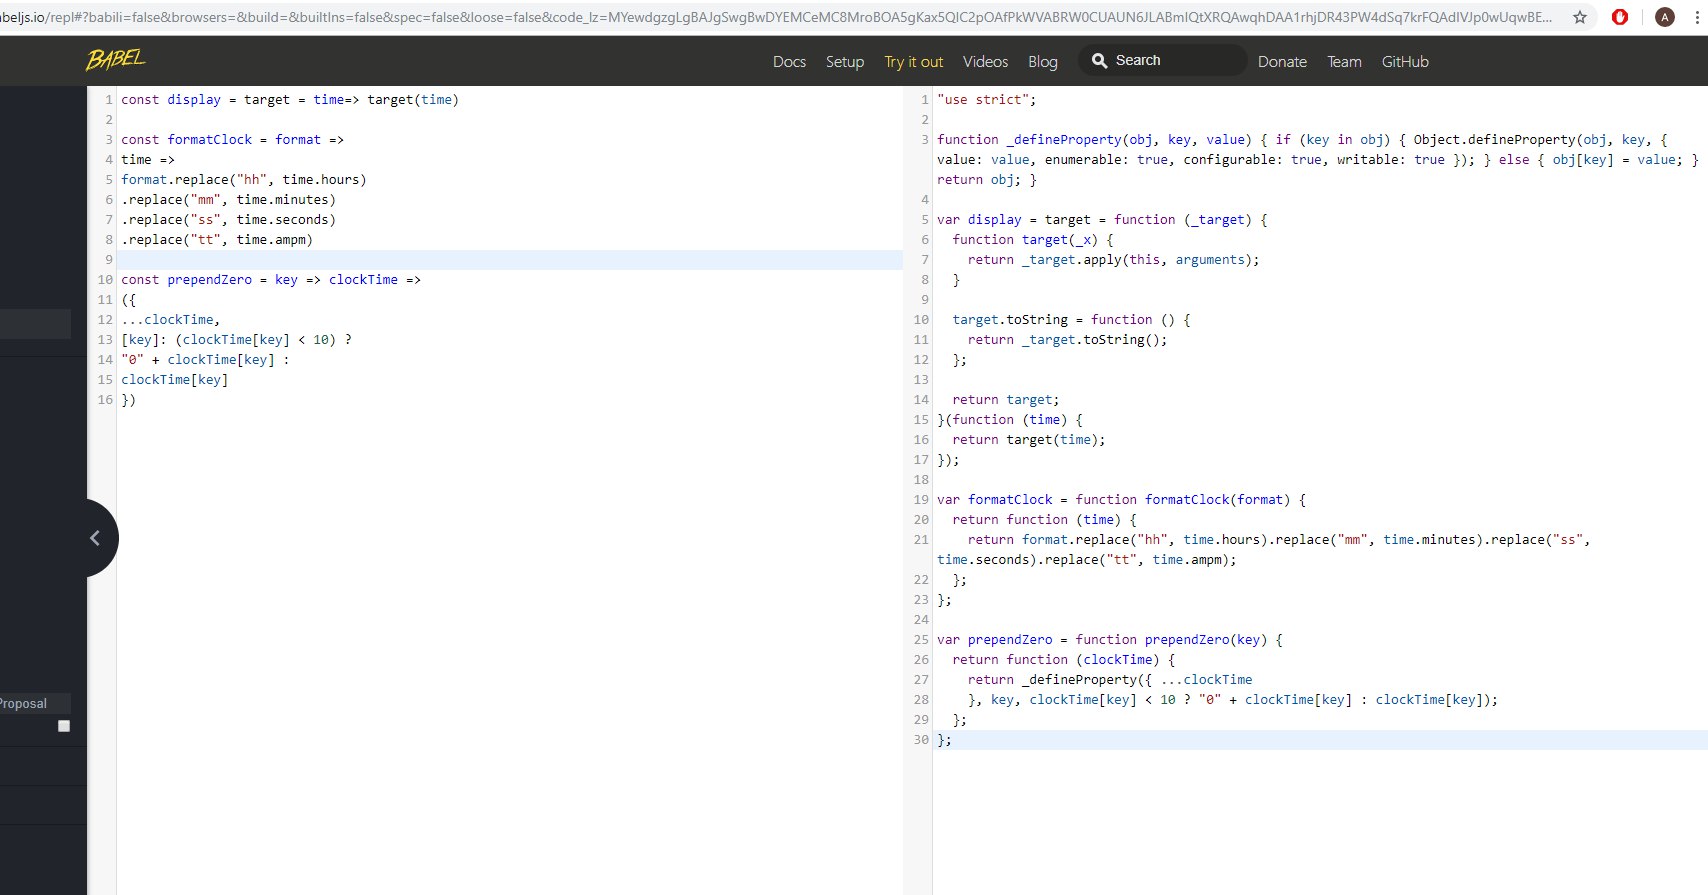Open the Opera red extension icon
Viewport: 1708px width, 895px height.
click(x=1620, y=17)
